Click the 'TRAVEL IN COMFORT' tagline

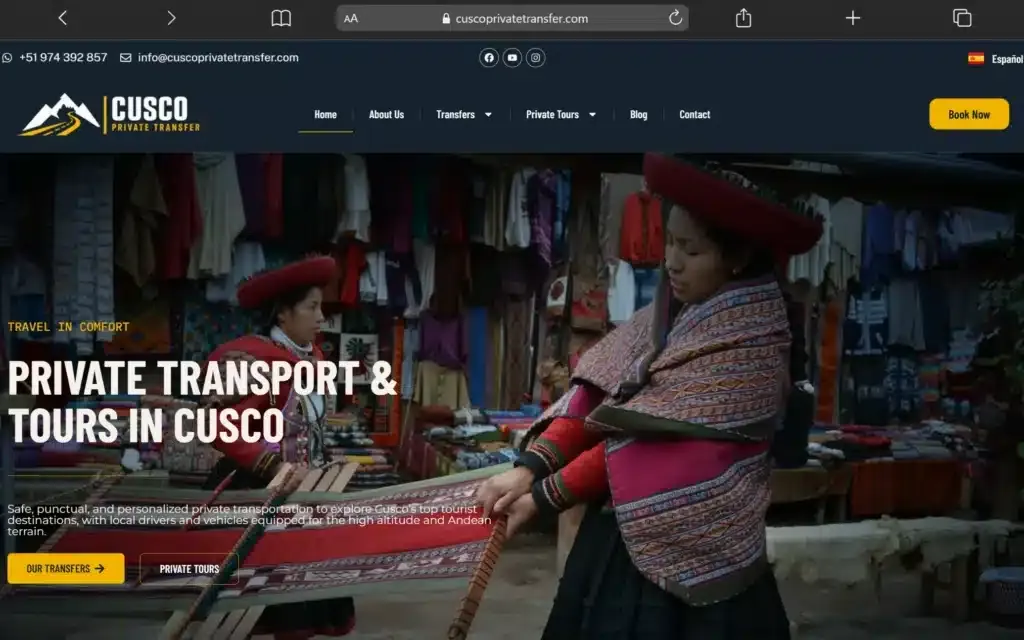[69, 327]
